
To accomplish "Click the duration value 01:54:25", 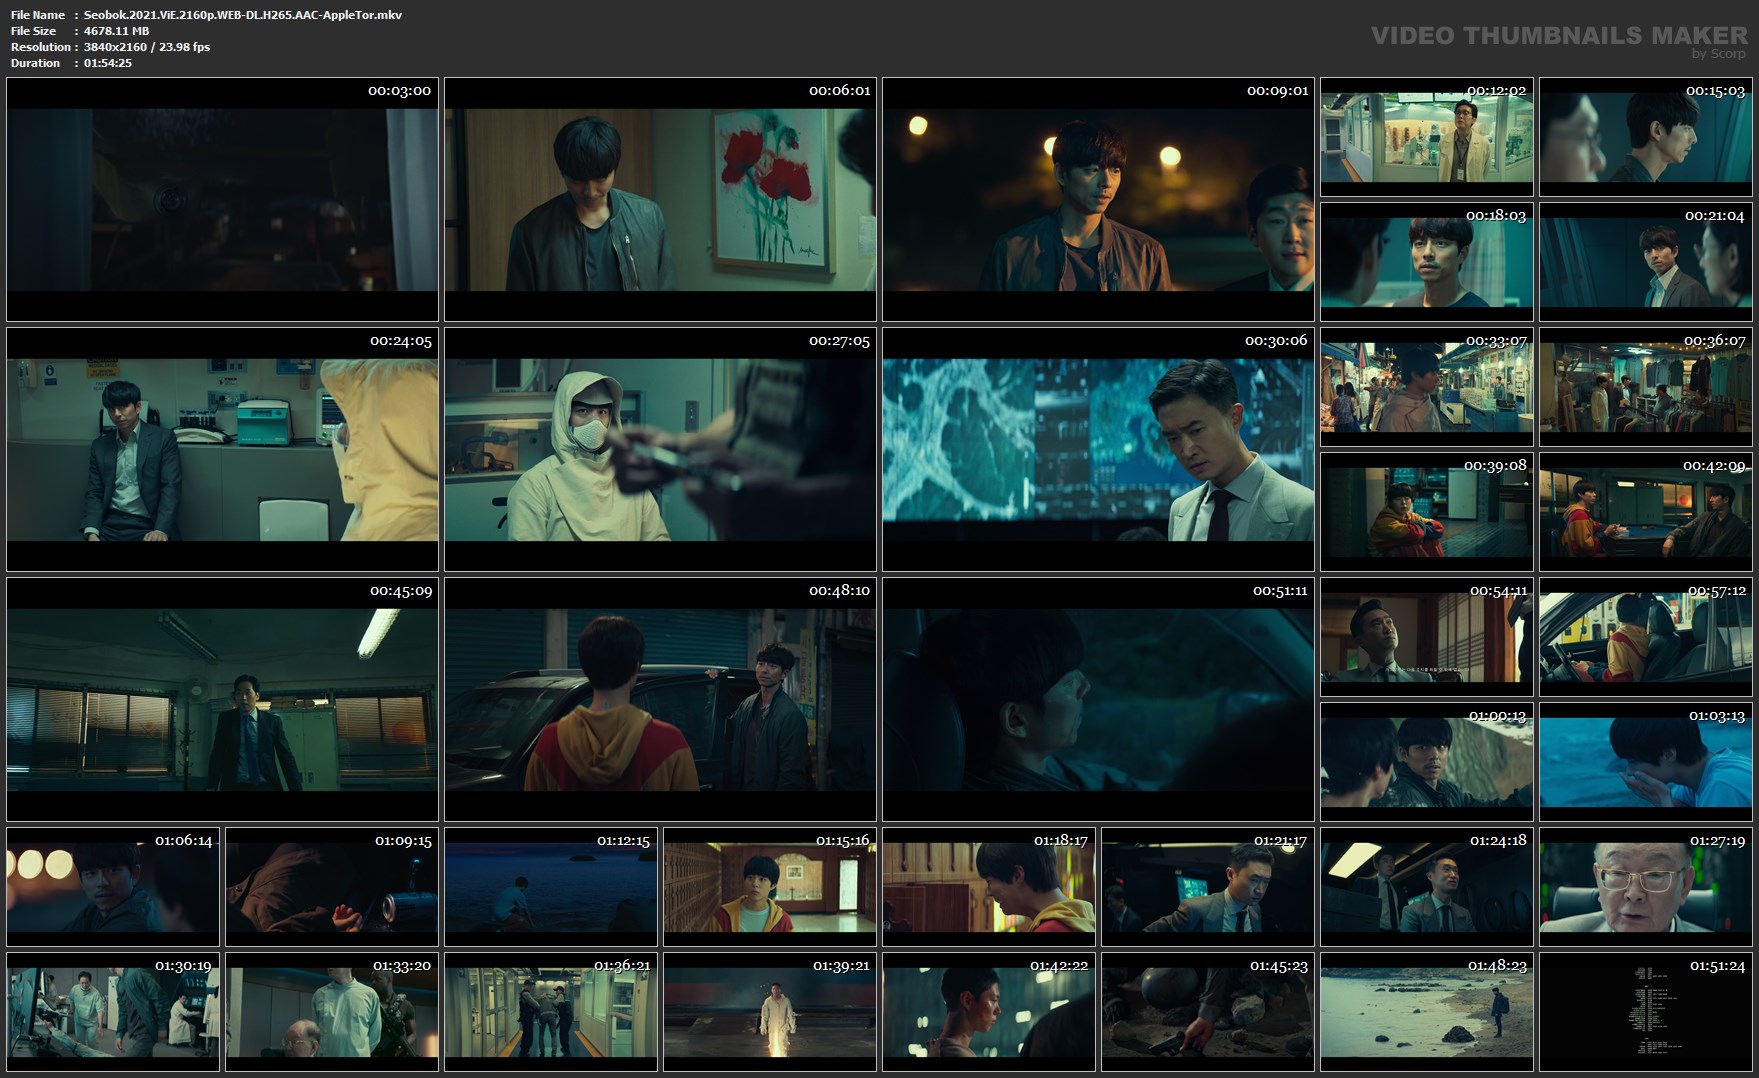I will 108,63.
